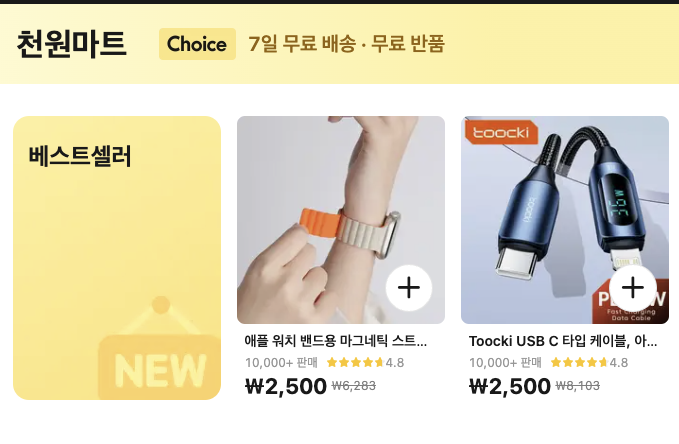Add Apple Watch band to cart with plus icon
Viewport: 679px width, 444px height.
(409, 288)
